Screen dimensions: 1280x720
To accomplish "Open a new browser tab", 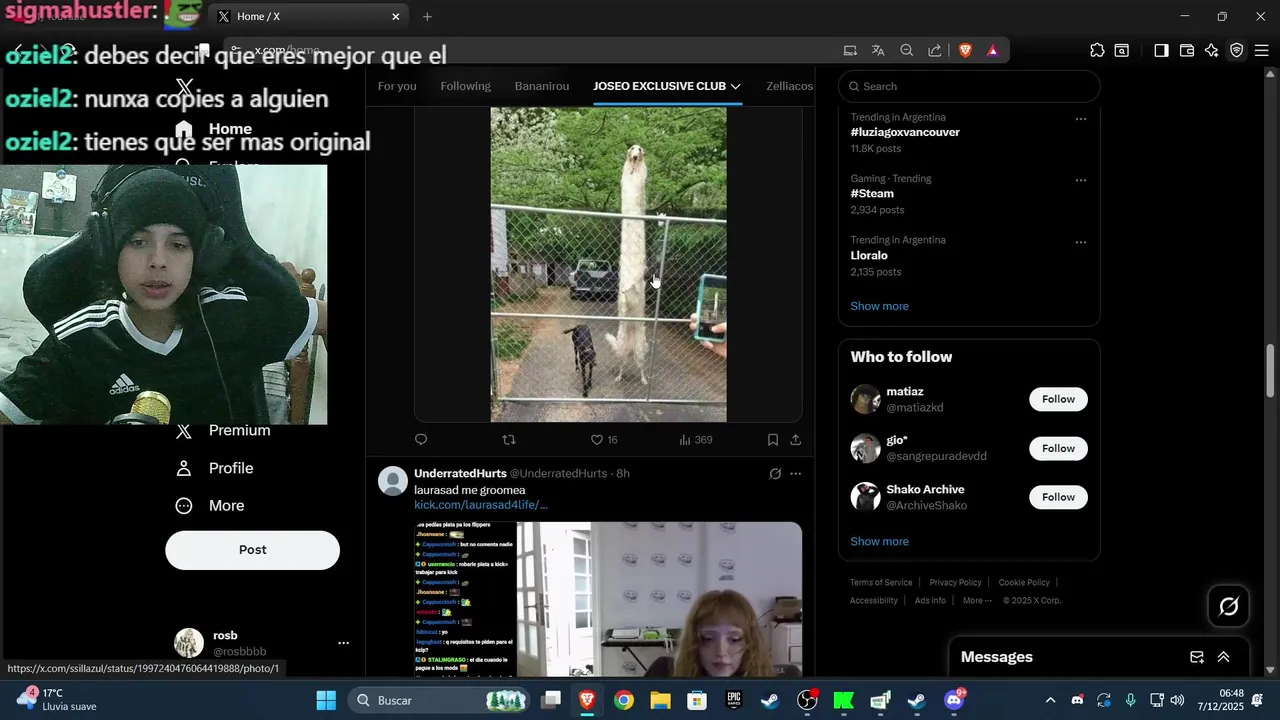I will [x=427, y=16].
